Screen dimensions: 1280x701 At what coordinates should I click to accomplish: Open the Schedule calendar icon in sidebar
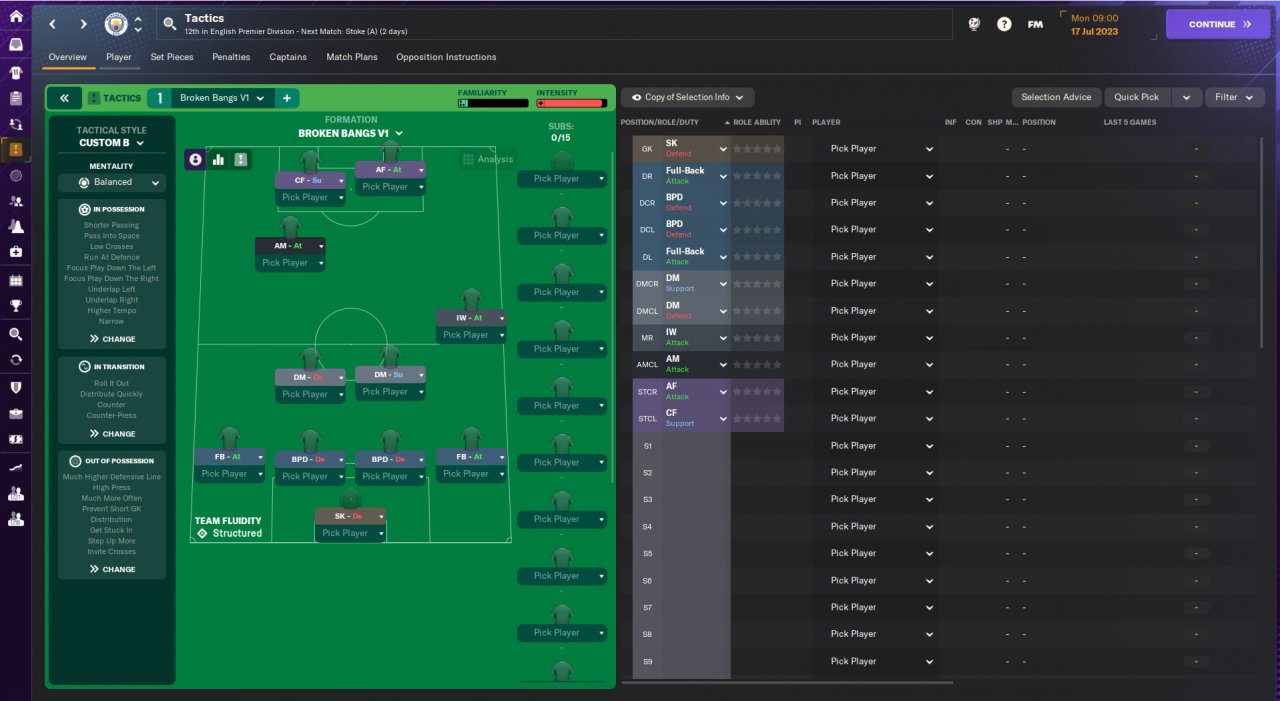click(15, 280)
